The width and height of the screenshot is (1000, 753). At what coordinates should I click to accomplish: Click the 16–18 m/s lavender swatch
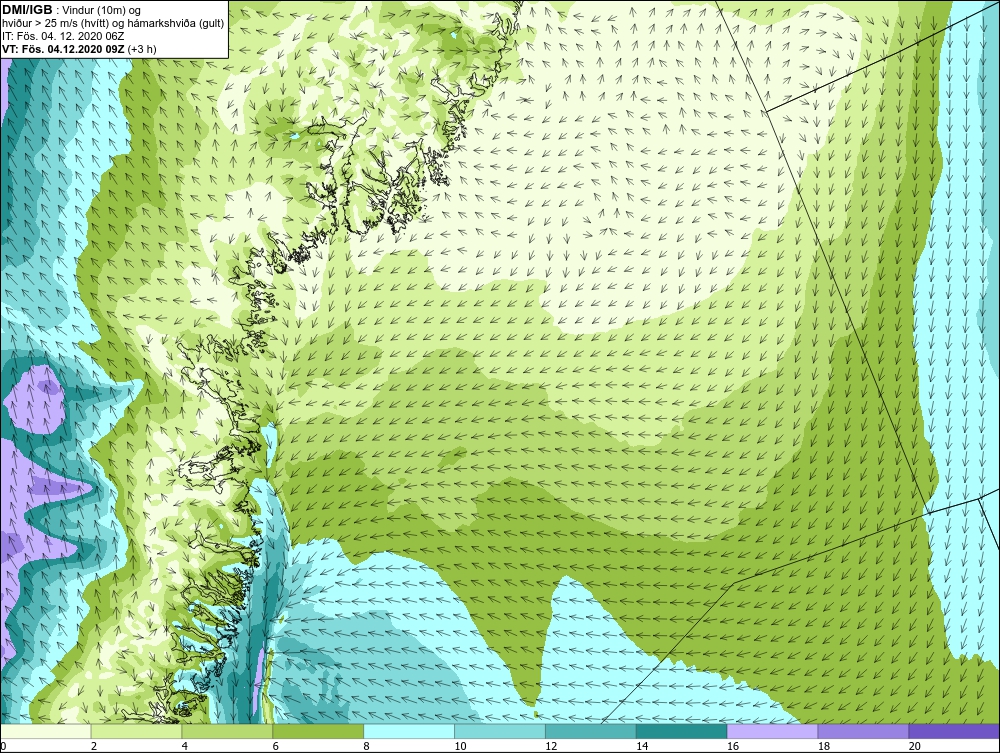(x=772, y=731)
